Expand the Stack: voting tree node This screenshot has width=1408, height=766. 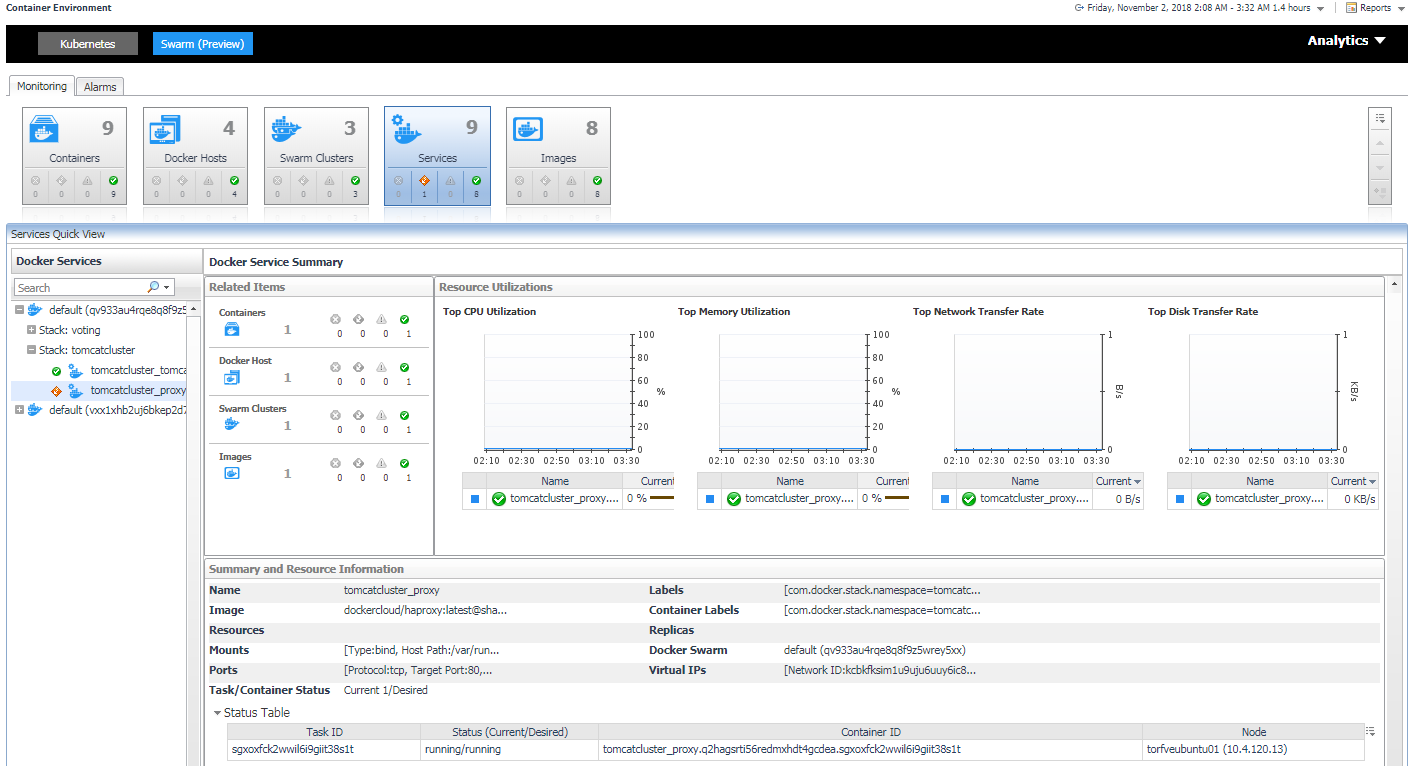(32, 330)
